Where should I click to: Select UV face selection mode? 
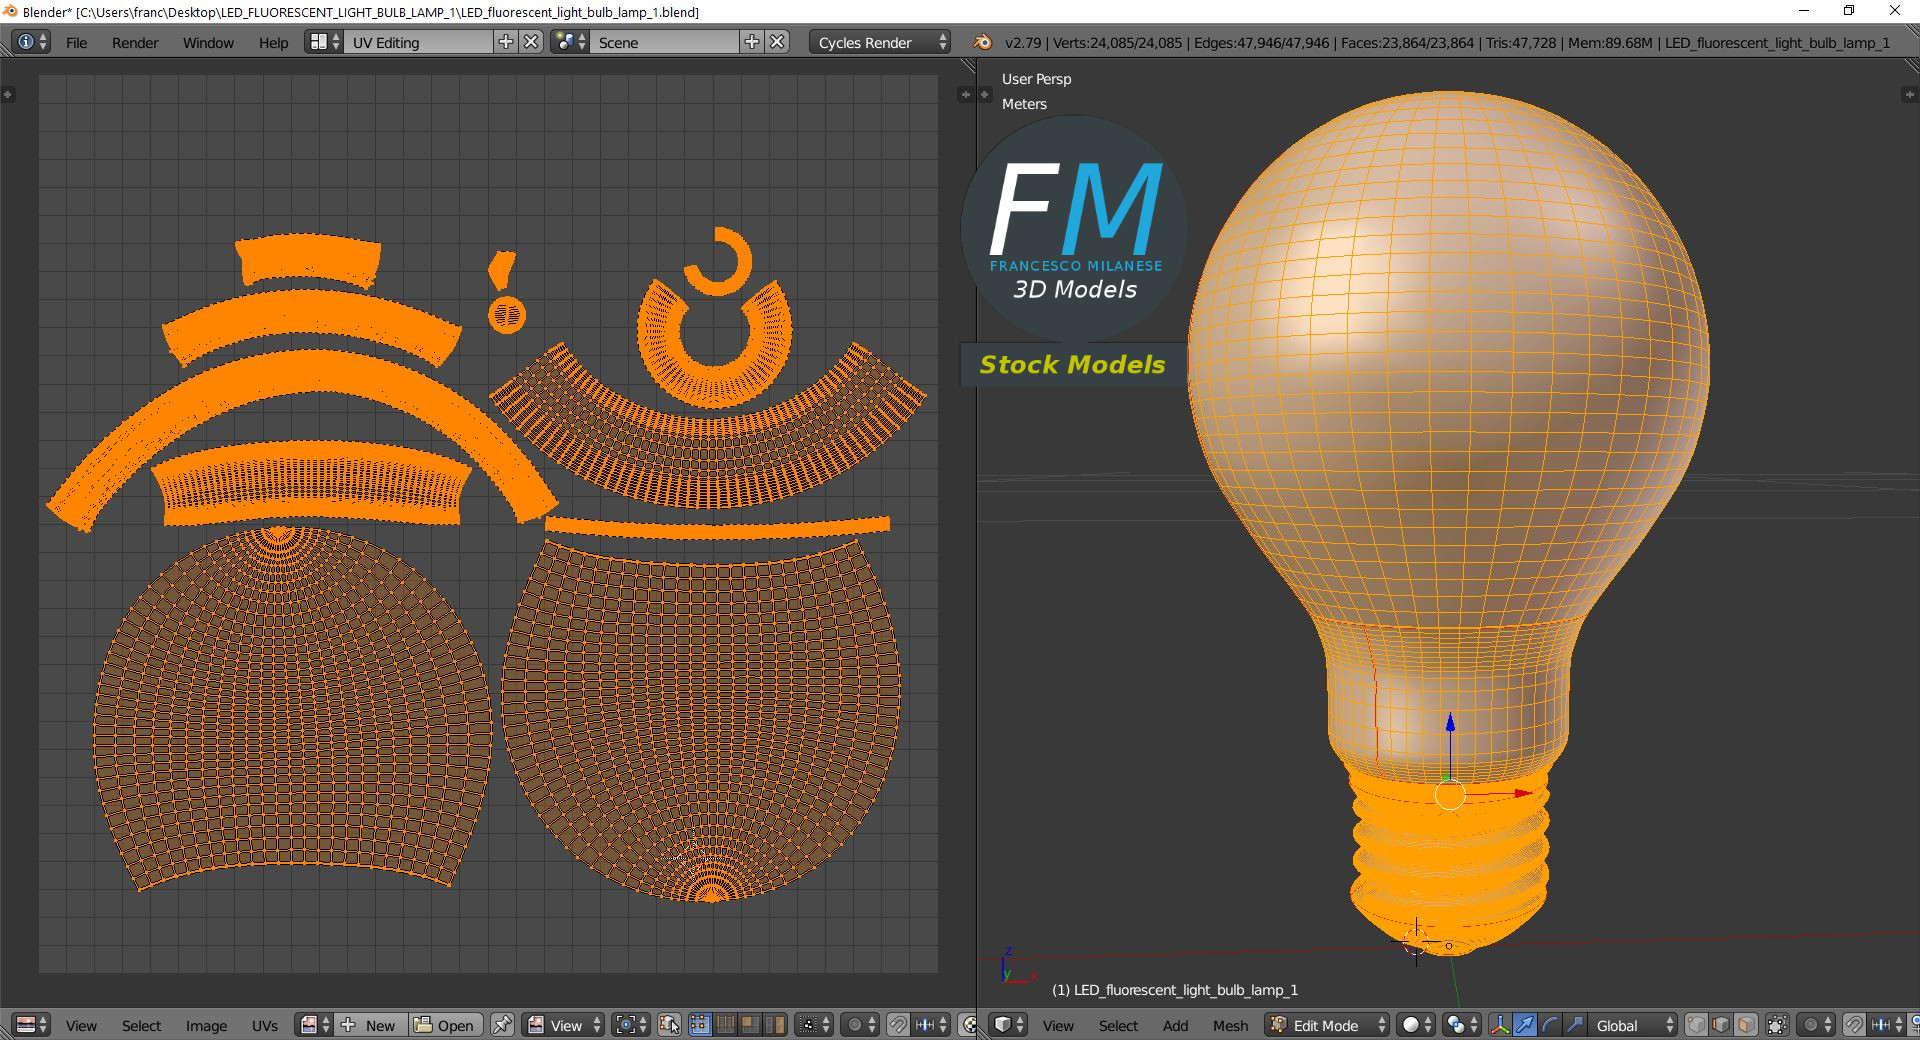pos(749,1025)
